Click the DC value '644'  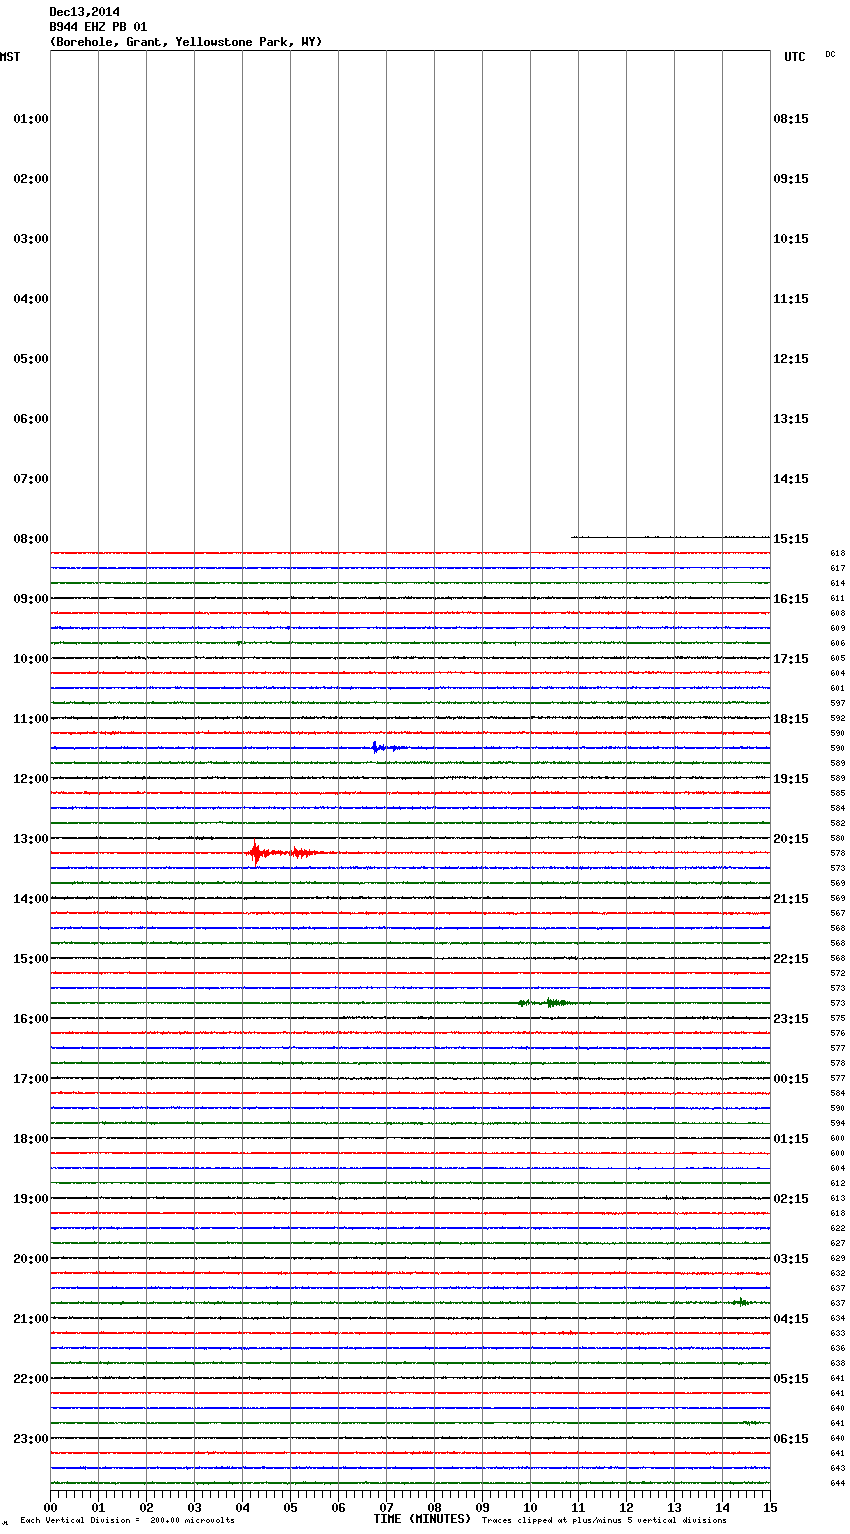(x=838, y=1483)
